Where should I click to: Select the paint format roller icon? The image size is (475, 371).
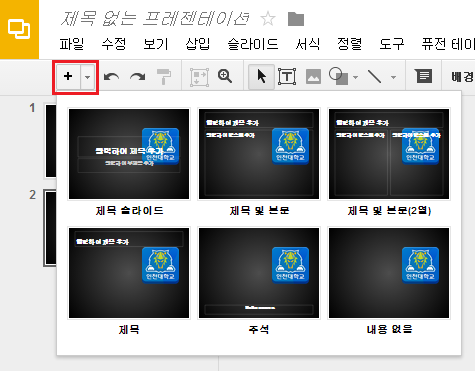click(x=164, y=77)
